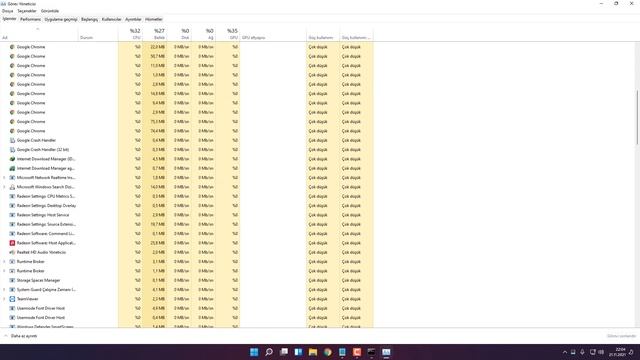This screenshot has width=640, height=360.
Task: Click the Görevi sonlandır button
Action: [x=621, y=336]
